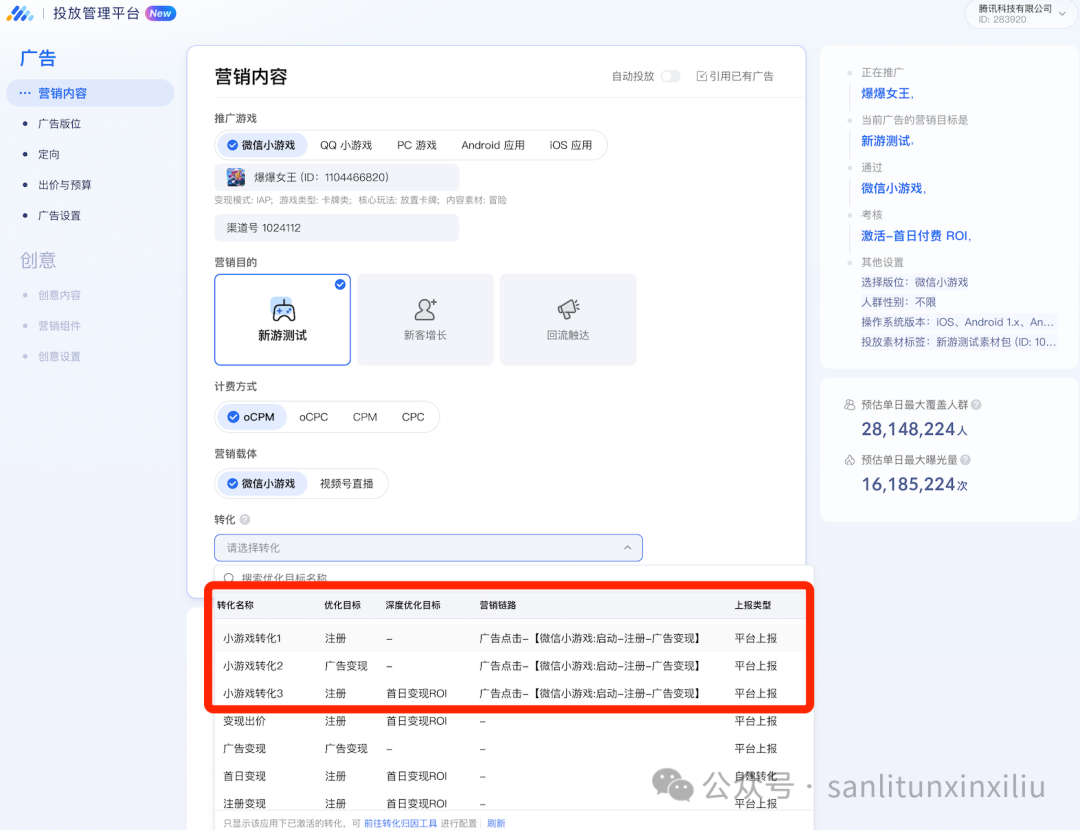The image size is (1080, 830).
Task: Click the 爆爆女王 link in summary
Action: coord(886,94)
